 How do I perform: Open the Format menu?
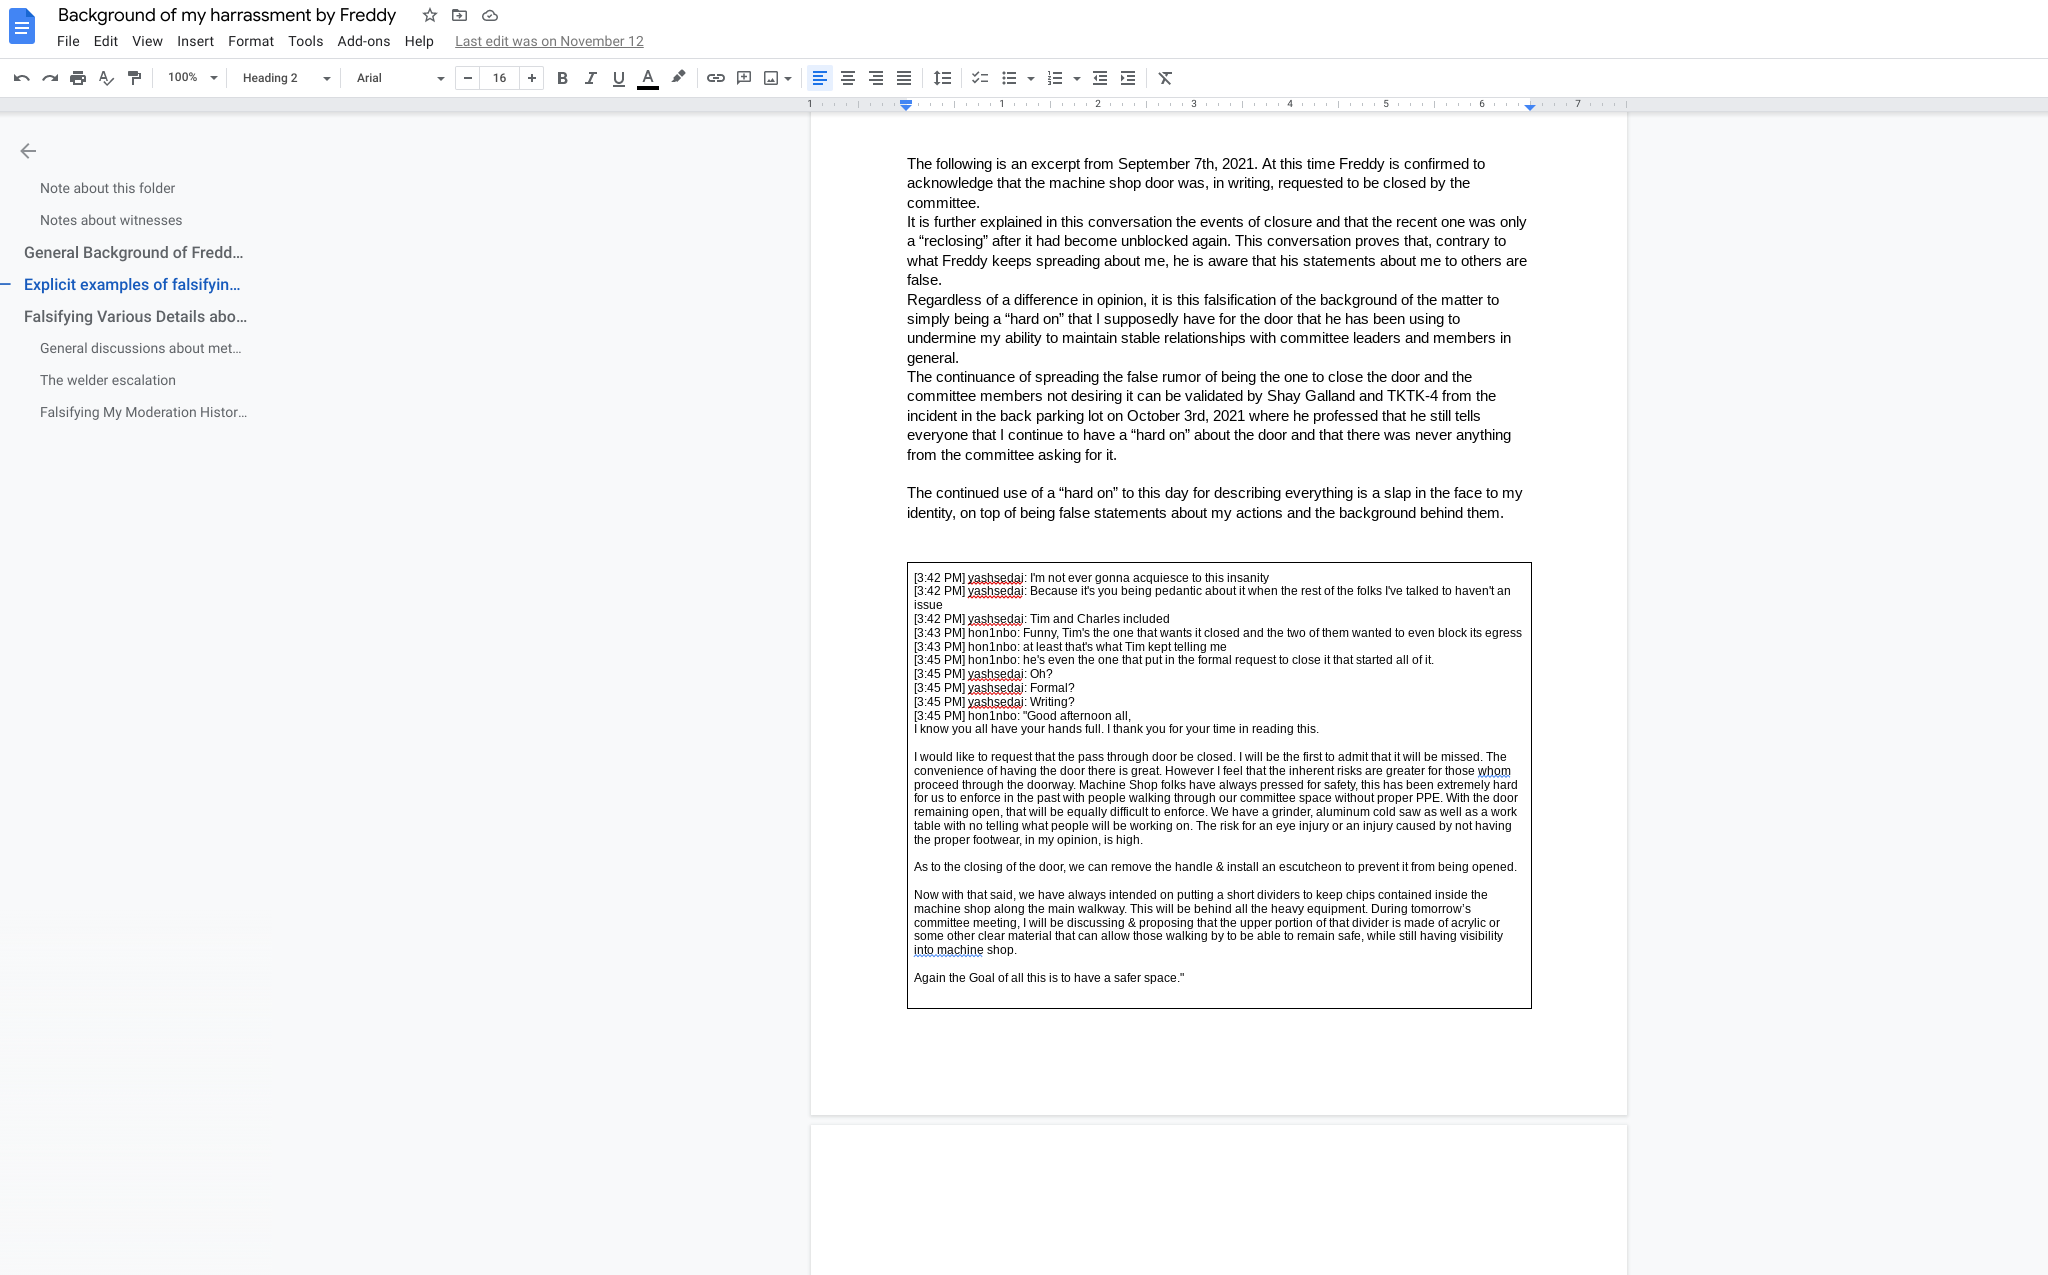tap(250, 41)
